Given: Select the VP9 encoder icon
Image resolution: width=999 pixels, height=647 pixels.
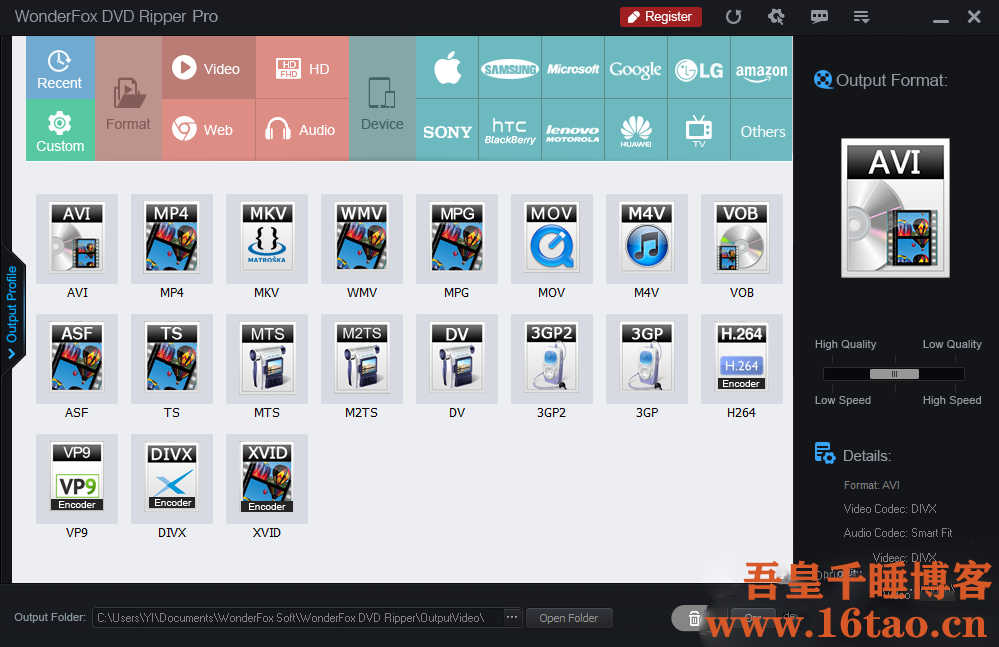Looking at the screenshot, I should (x=77, y=476).
